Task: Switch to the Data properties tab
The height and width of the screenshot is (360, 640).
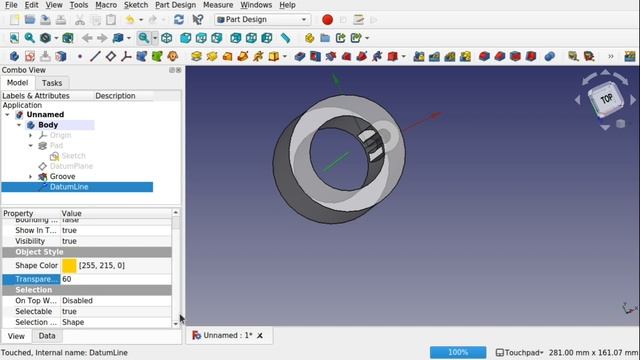Action: pyautogui.click(x=47, y=336)
